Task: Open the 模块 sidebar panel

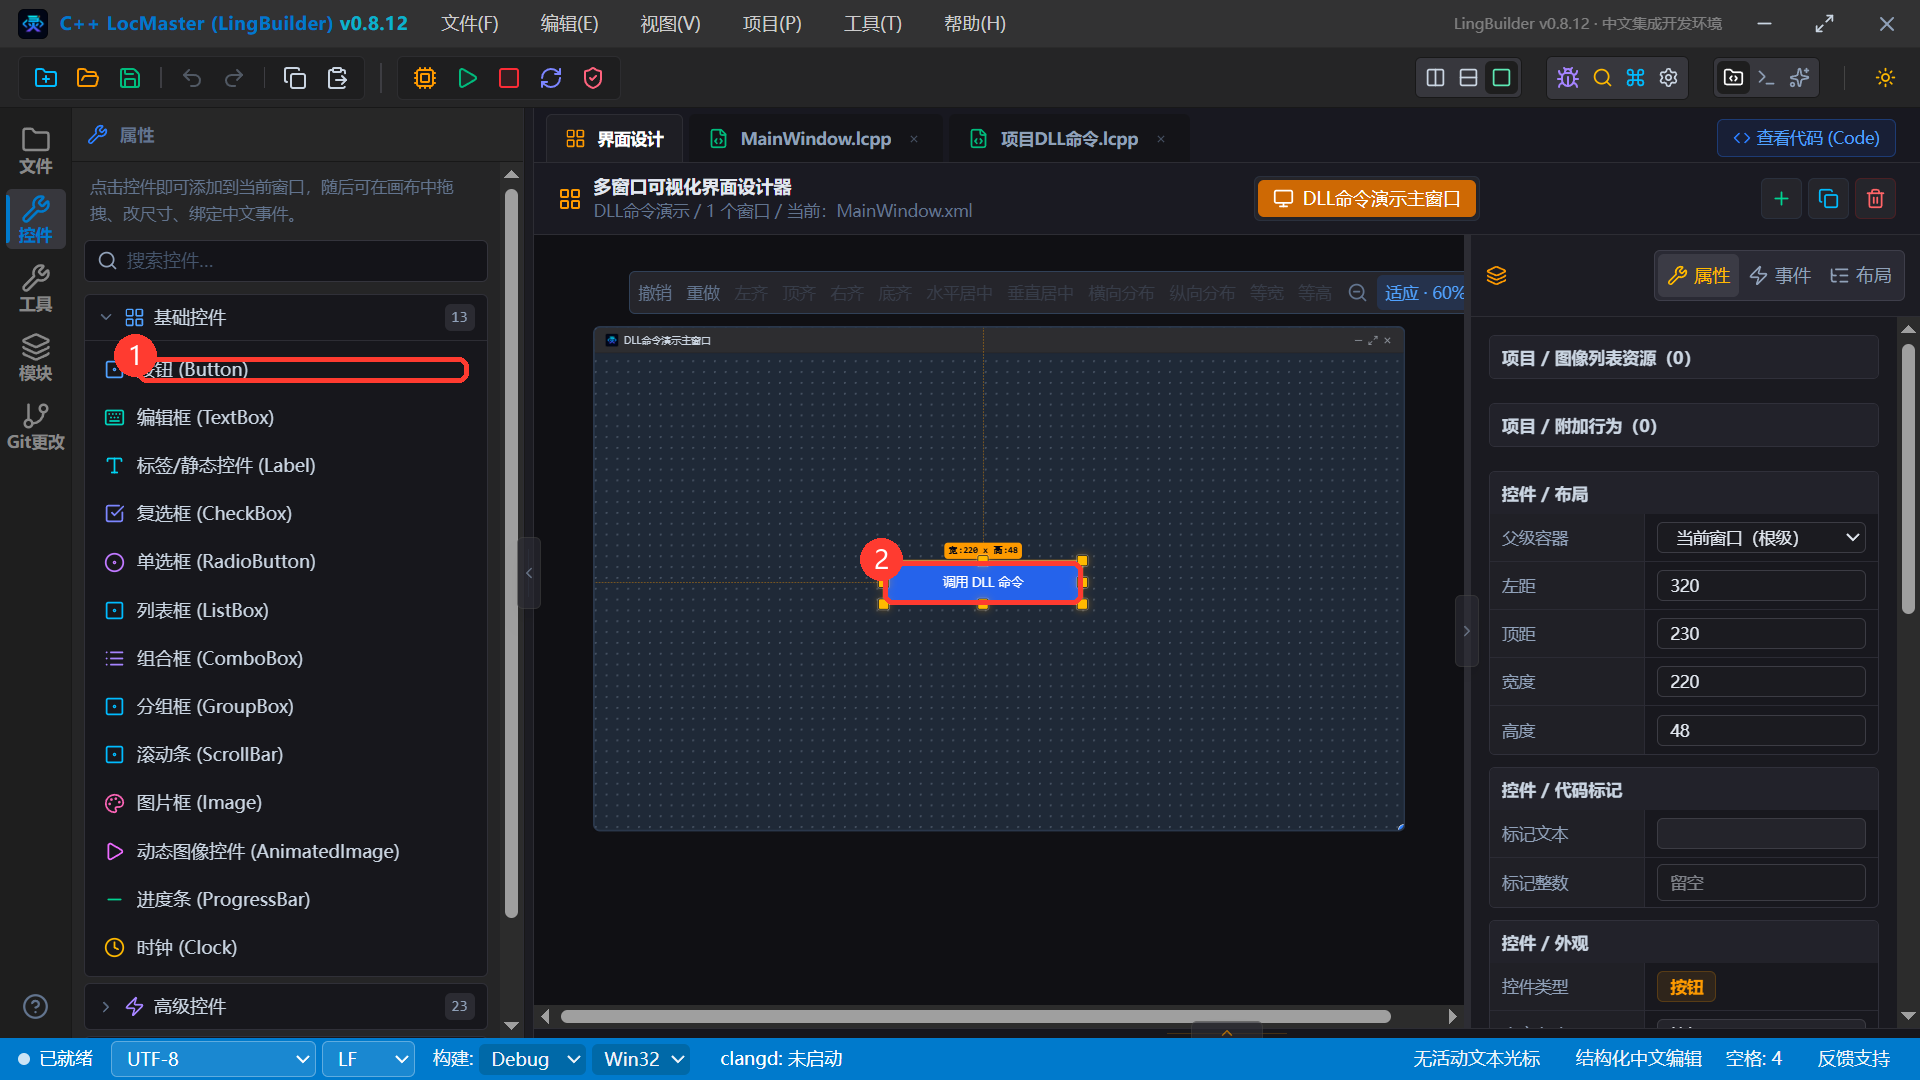Action: [36, 357]
